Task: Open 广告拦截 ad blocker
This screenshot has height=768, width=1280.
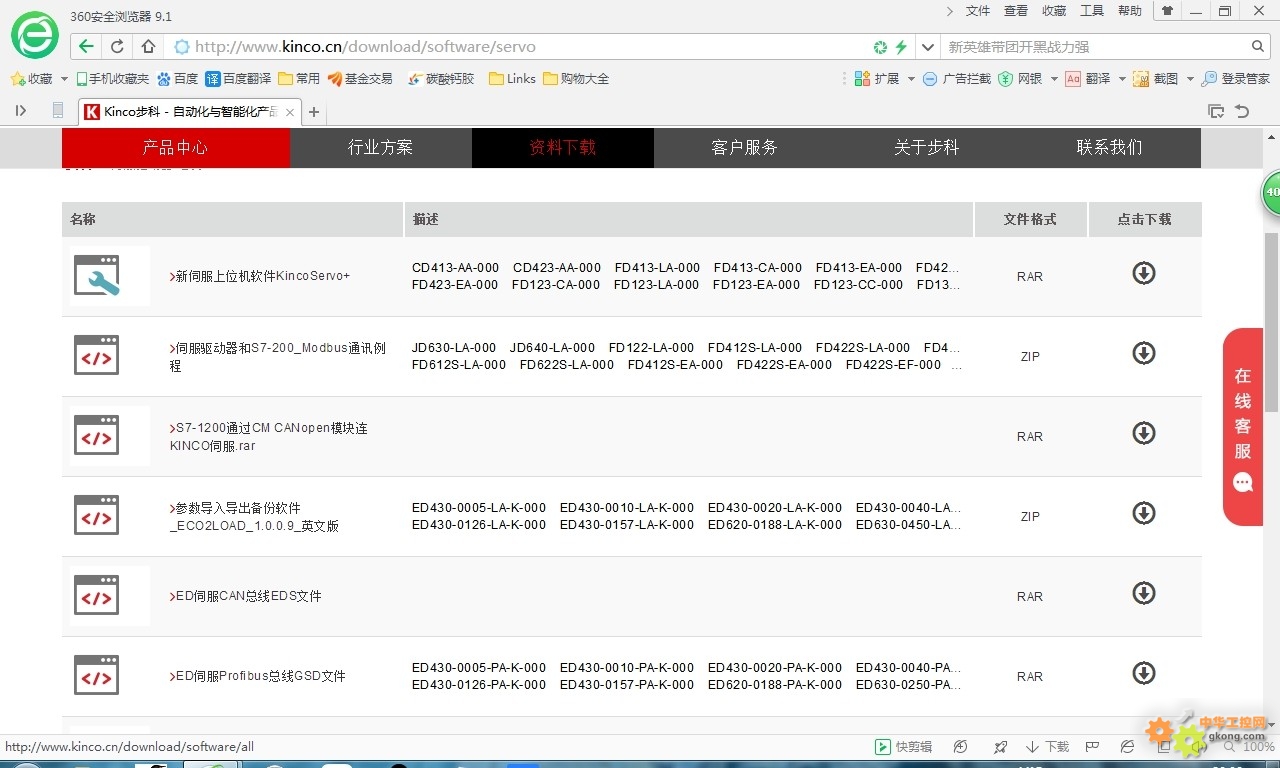Action: coord(956,78)
